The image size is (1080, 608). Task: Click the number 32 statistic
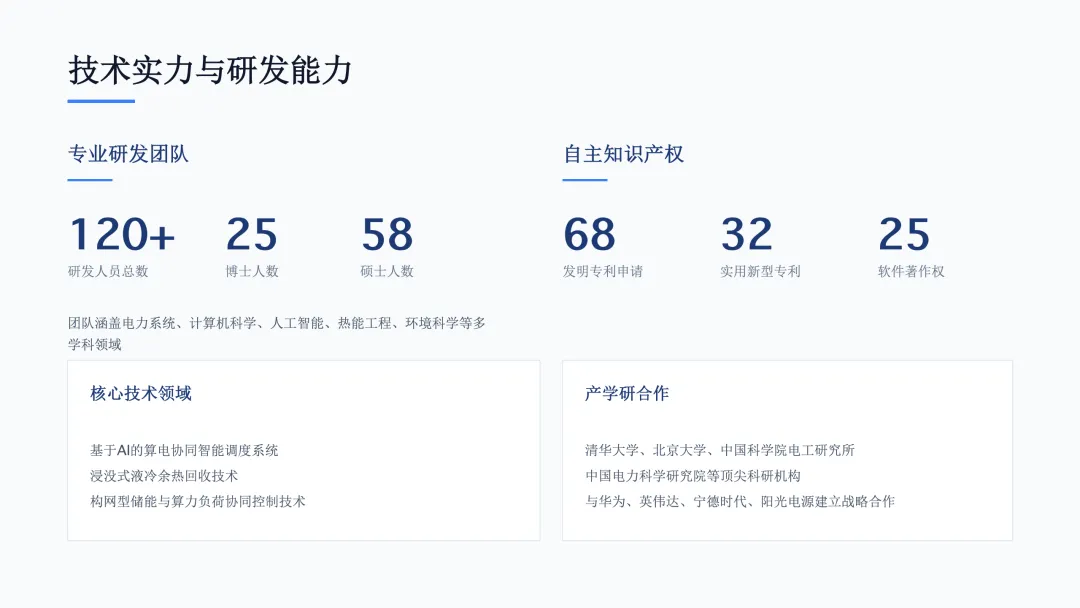point(747,234)
